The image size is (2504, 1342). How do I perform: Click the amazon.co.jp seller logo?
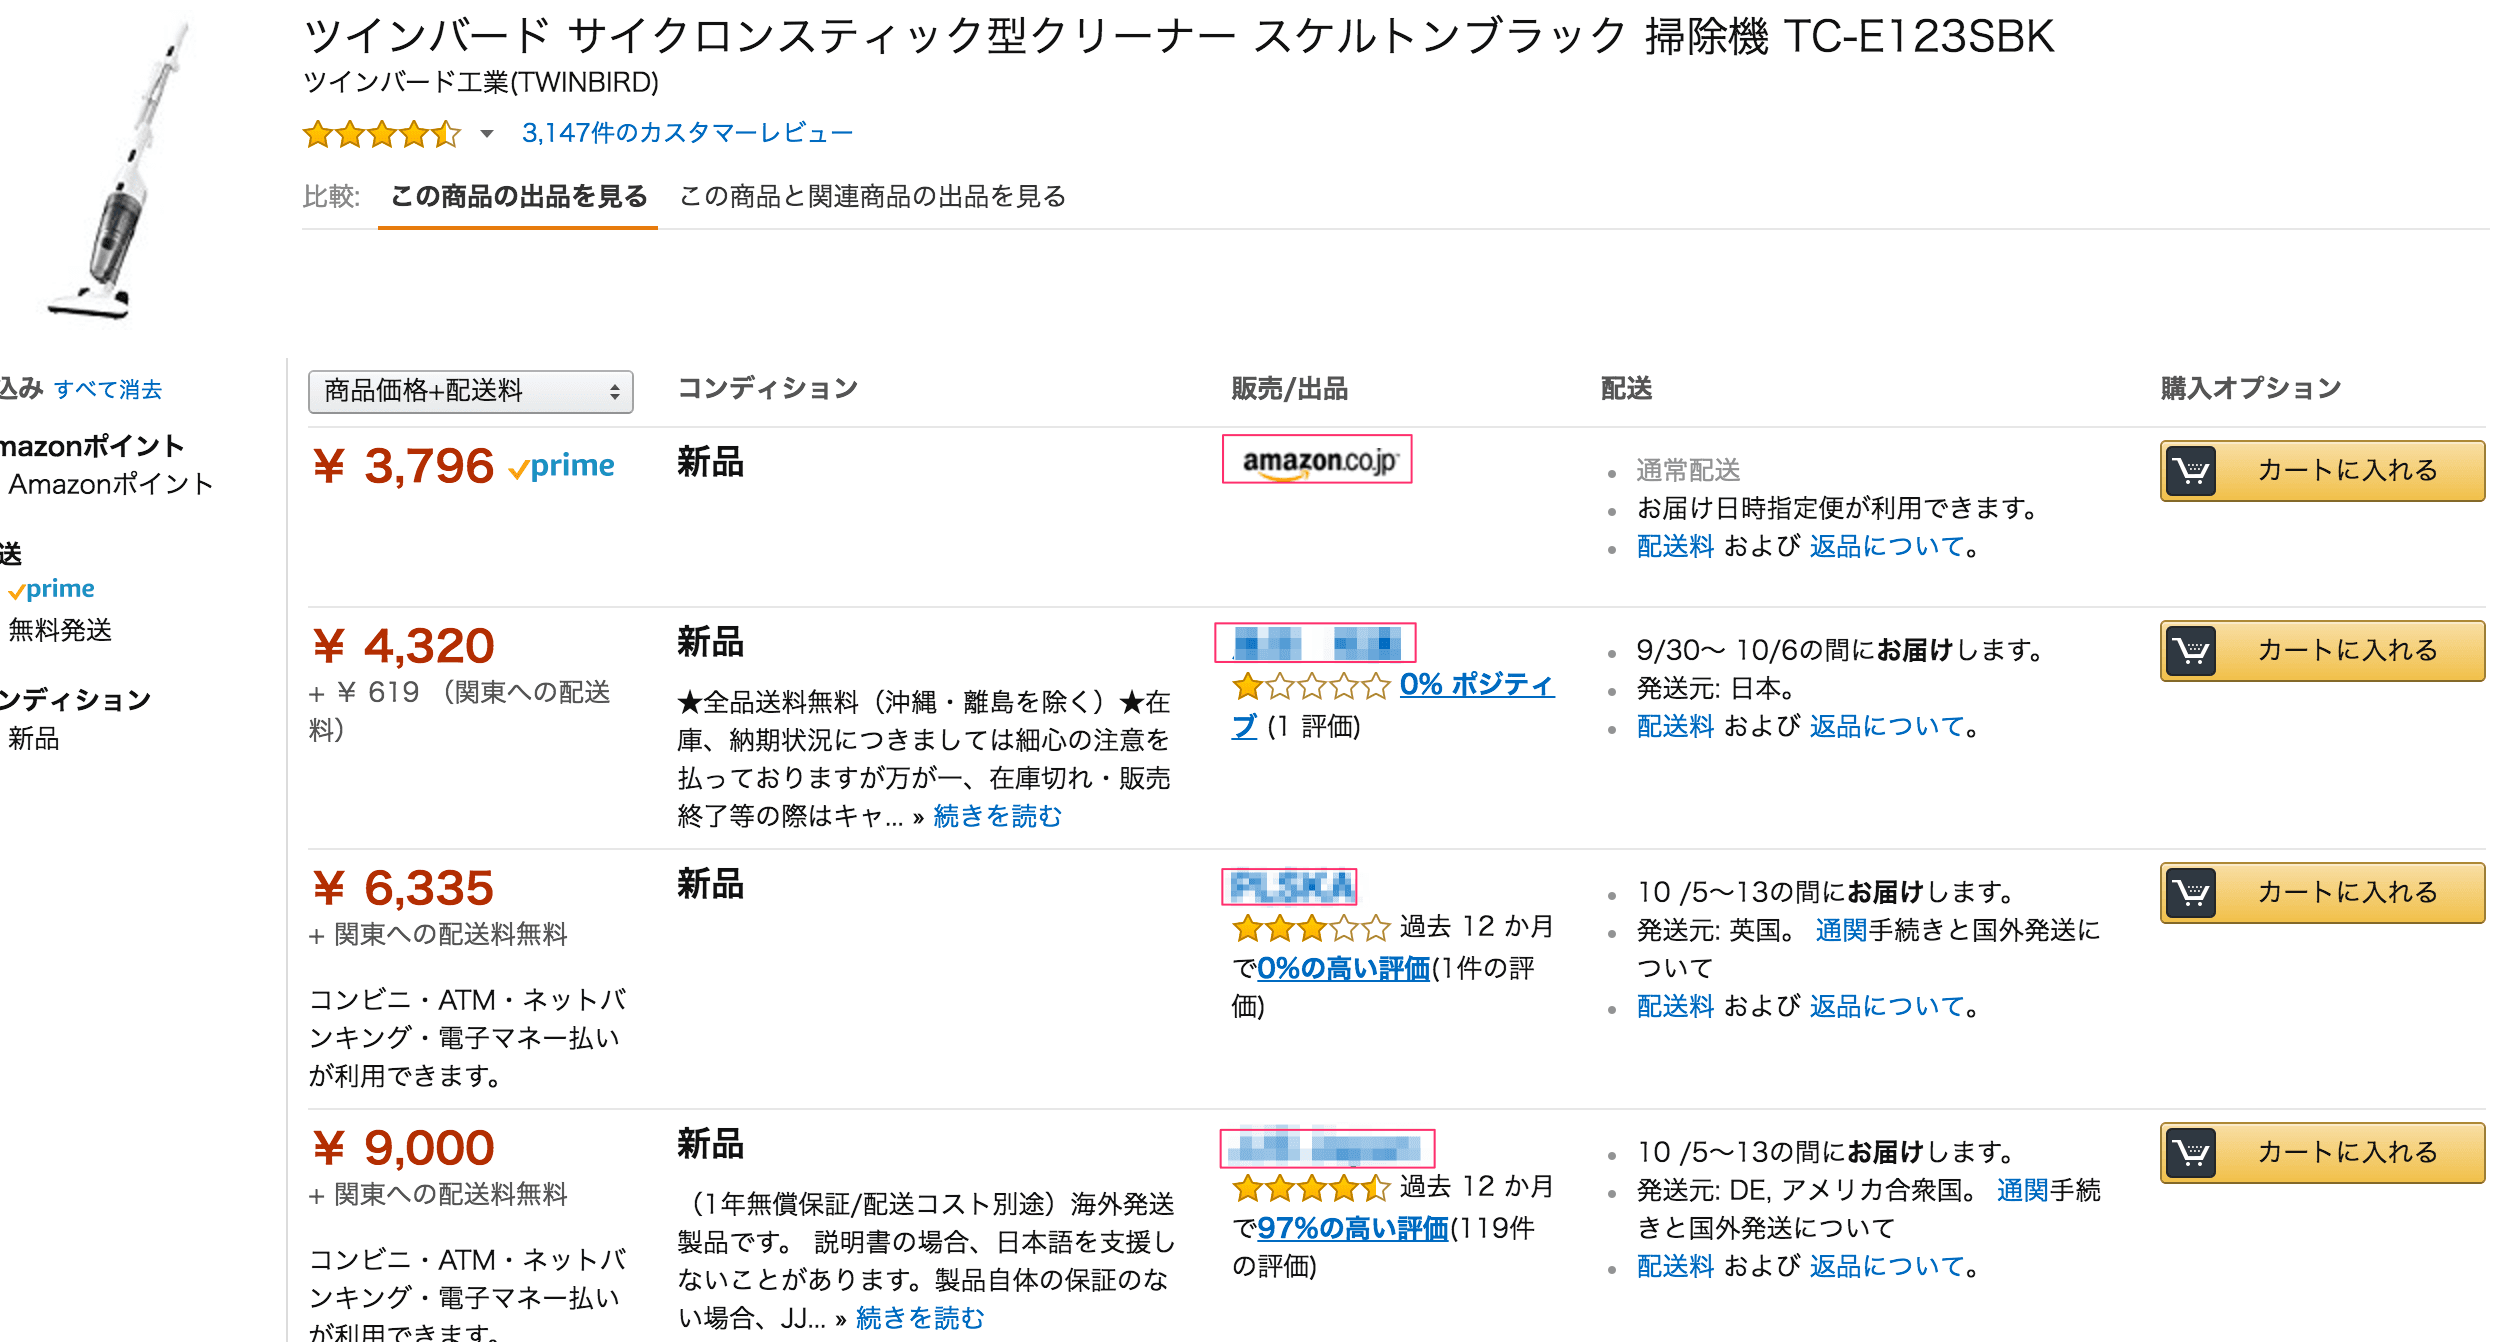[x=1317, y=460]
